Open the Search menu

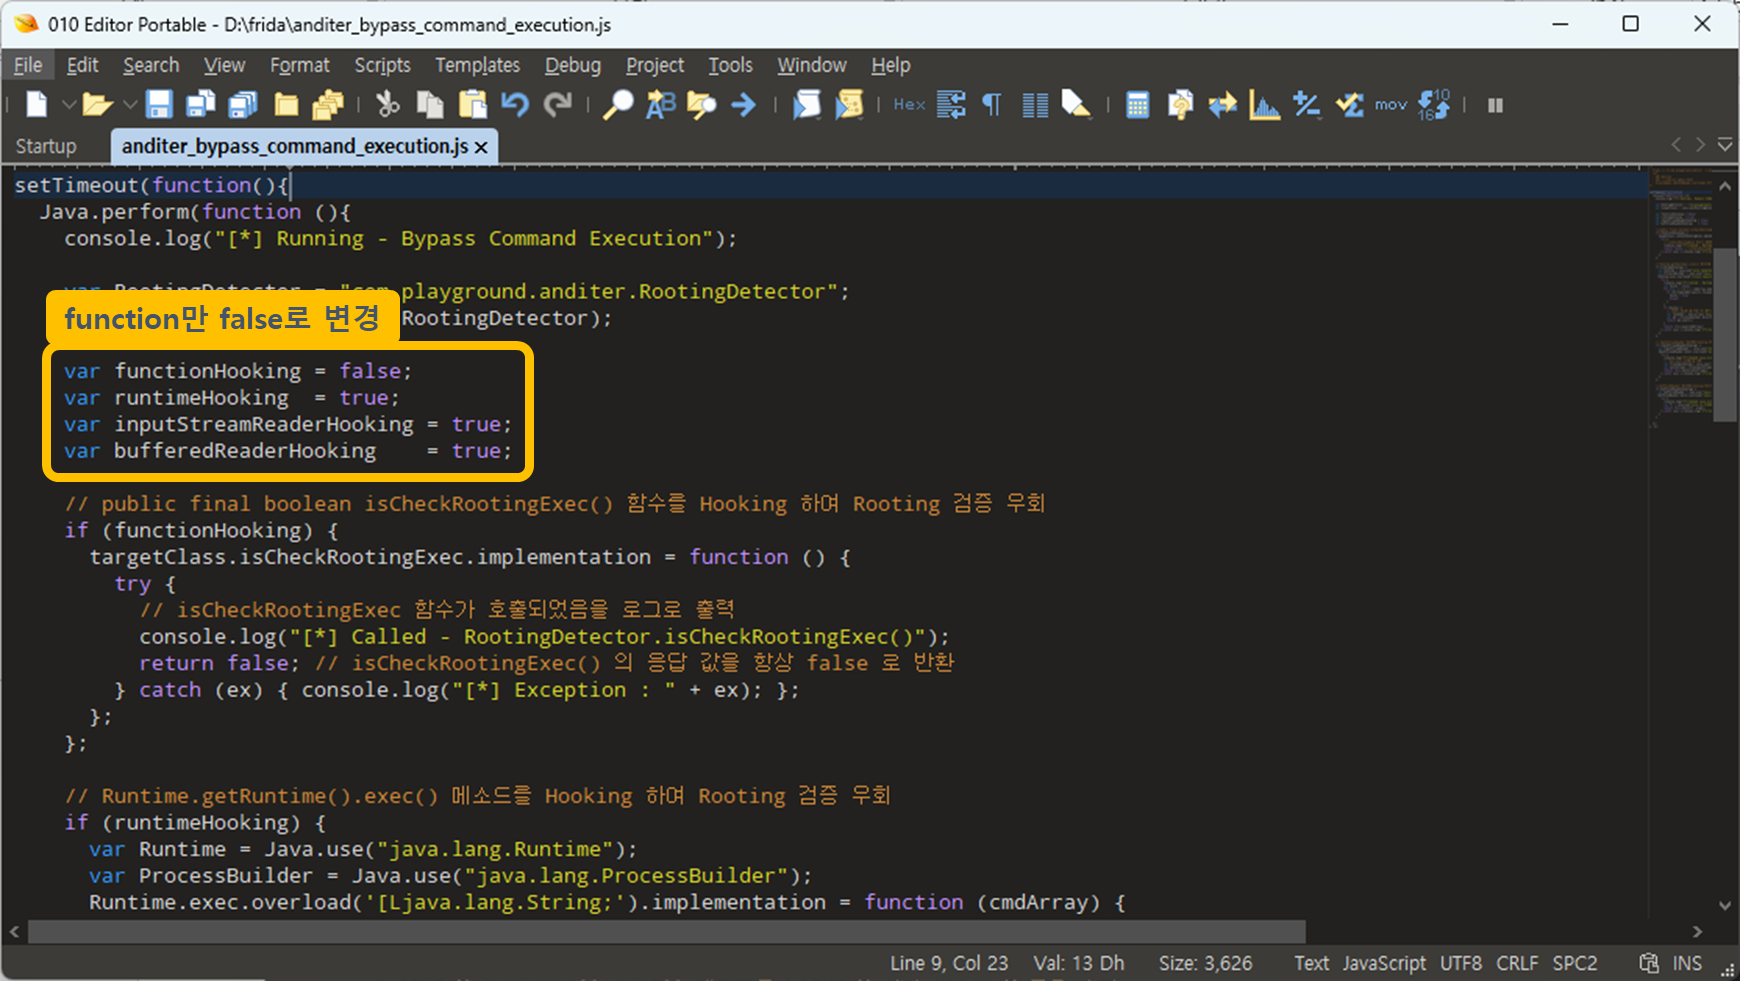pos(151,65)
